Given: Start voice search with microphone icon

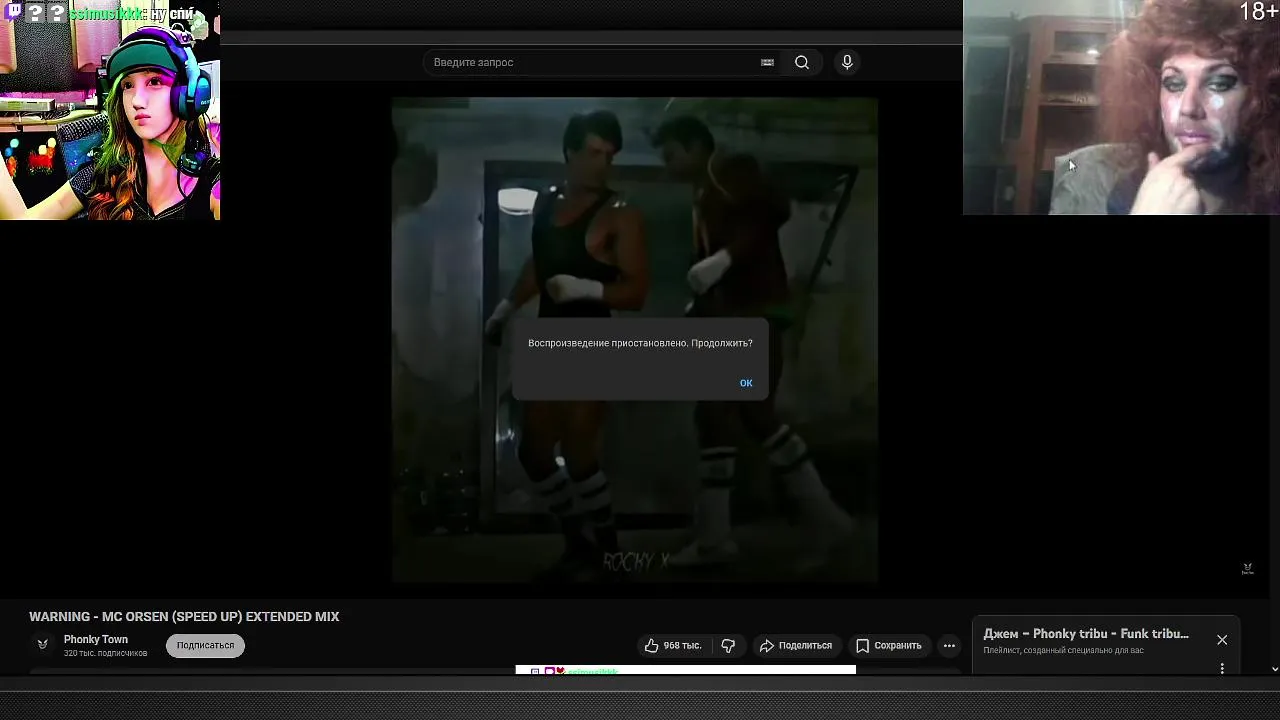Looking at the screenshot, I should (847, 62).
